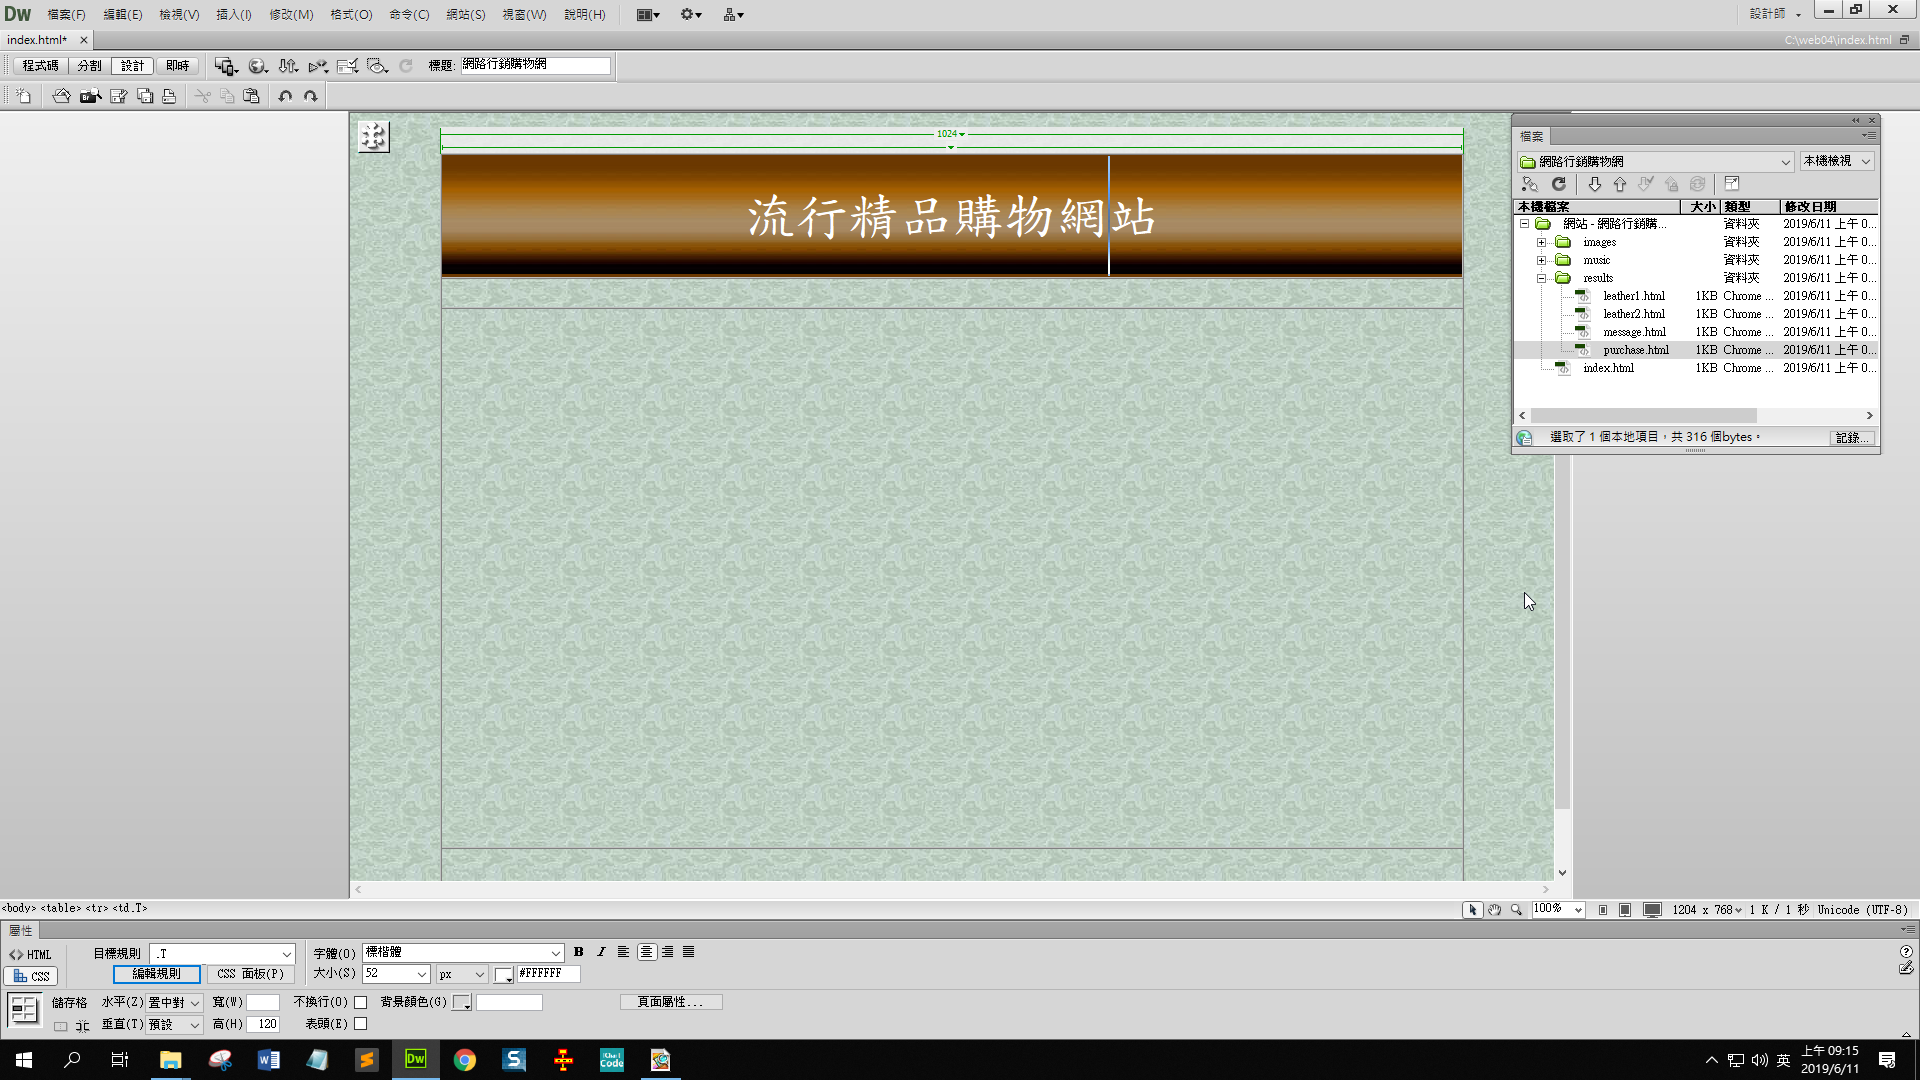Image resolution: width=1920 pixels, height=1080 pixels.
Task: Click the Refresh icon in Files panel
Action: click(x=1558, y=184)
